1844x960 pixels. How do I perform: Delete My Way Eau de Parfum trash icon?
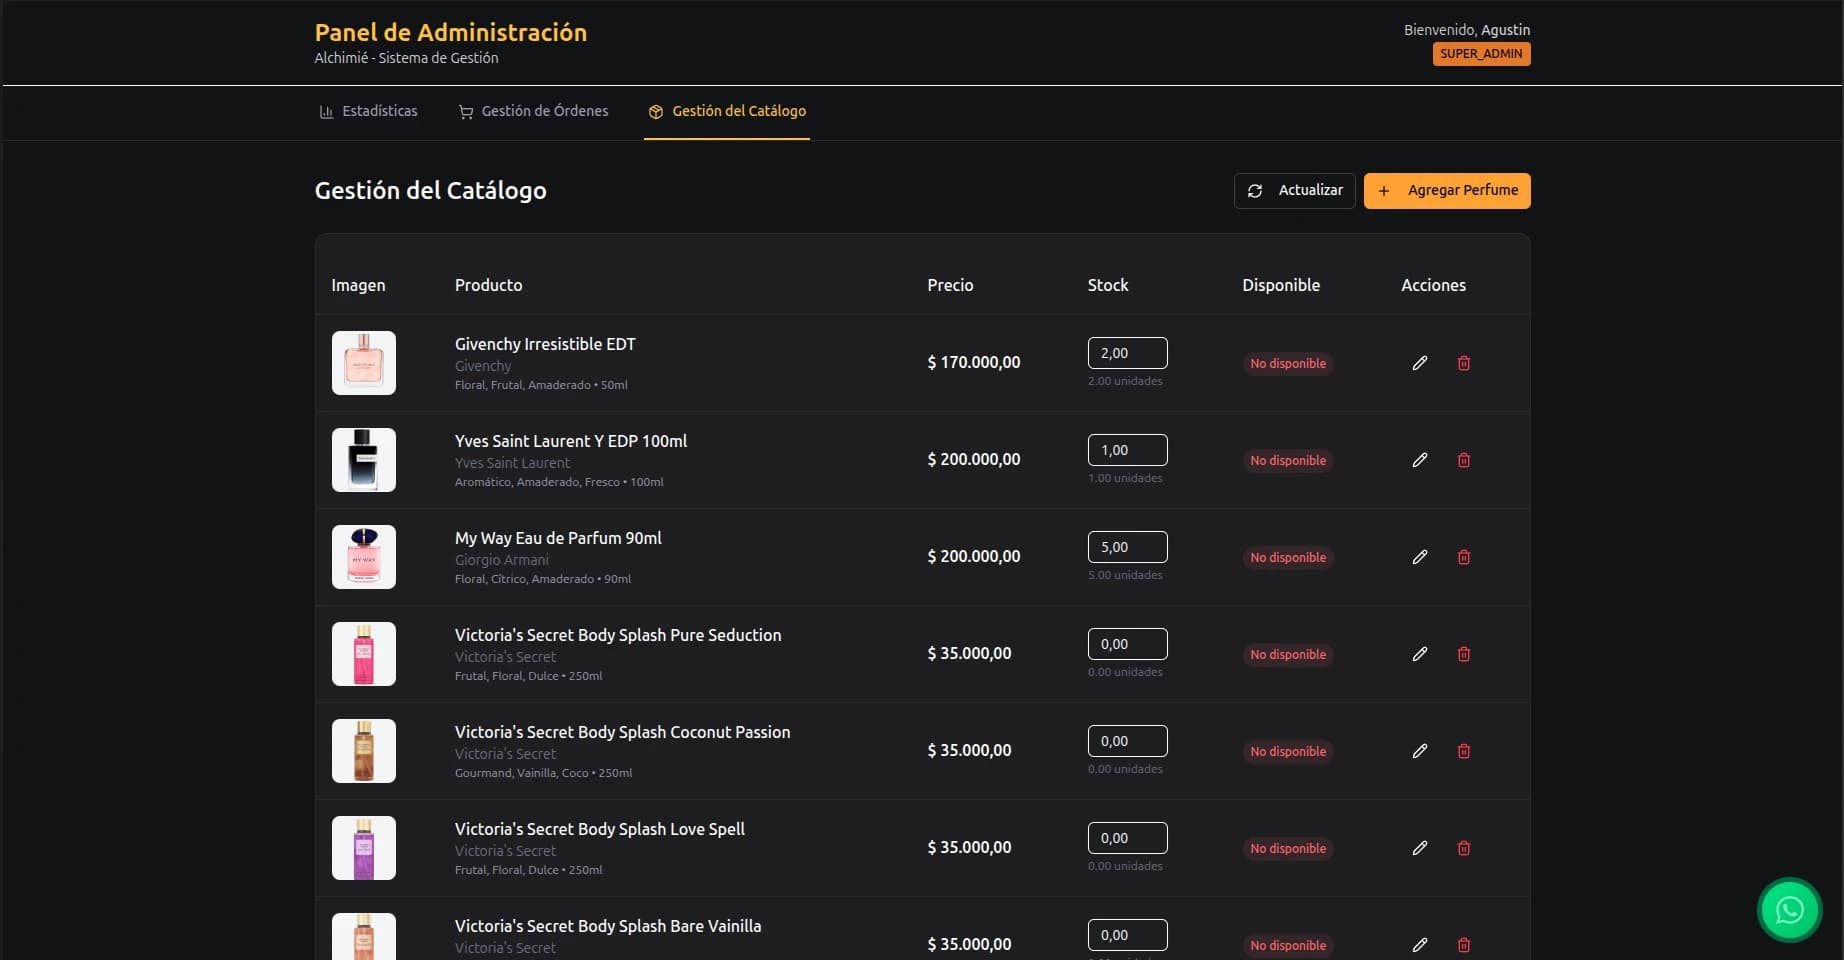pyautogui.click(x=1464, y=557)
